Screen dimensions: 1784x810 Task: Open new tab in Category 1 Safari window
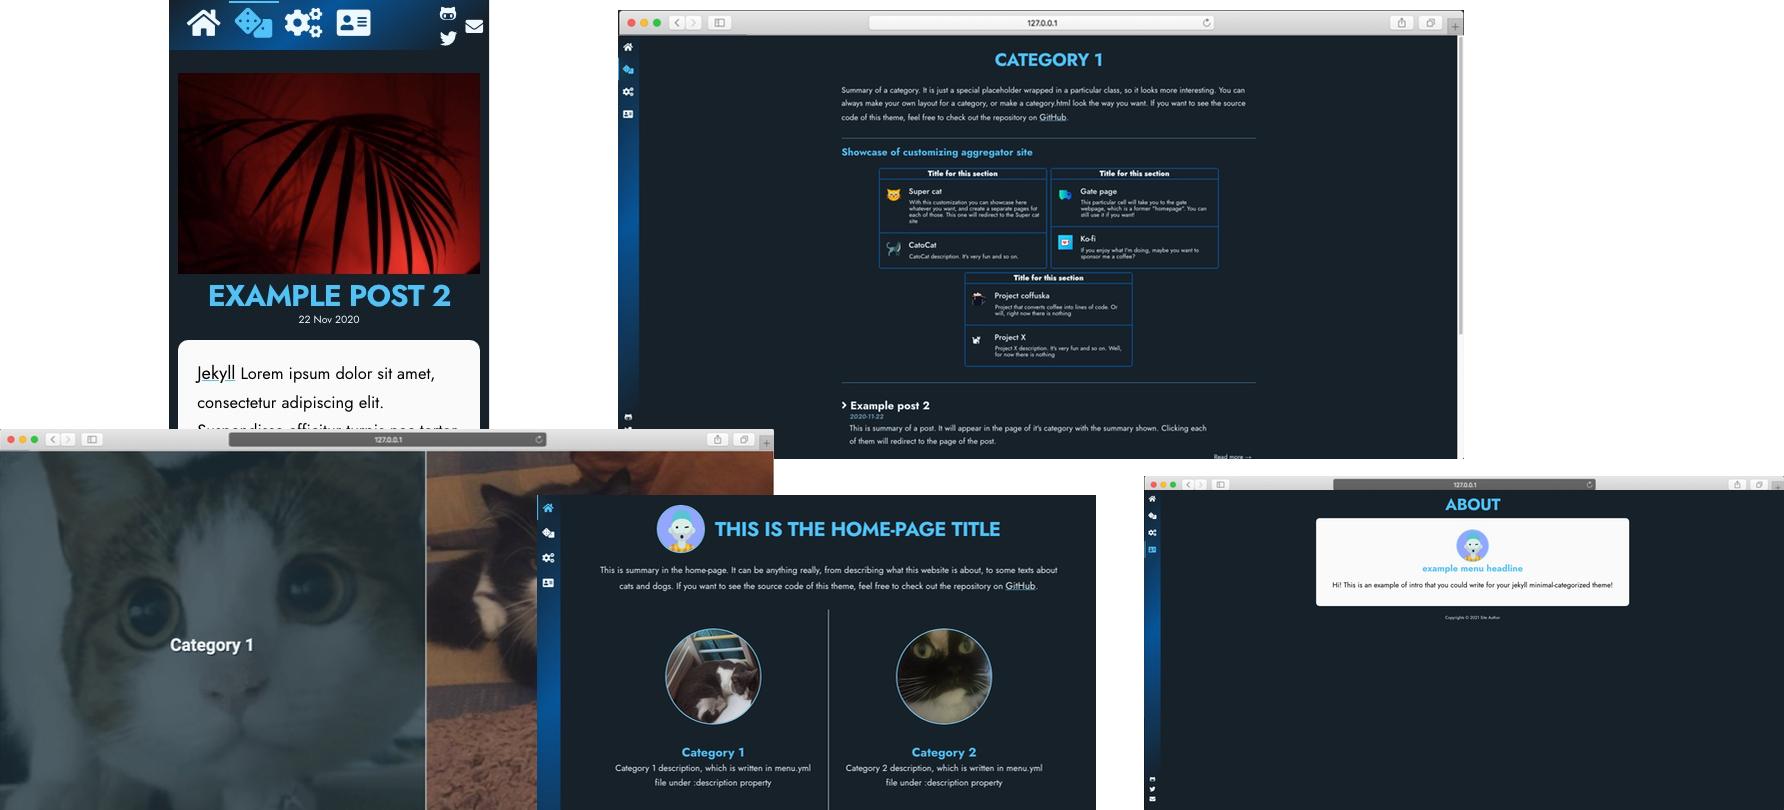click(x=1455, y=26)
